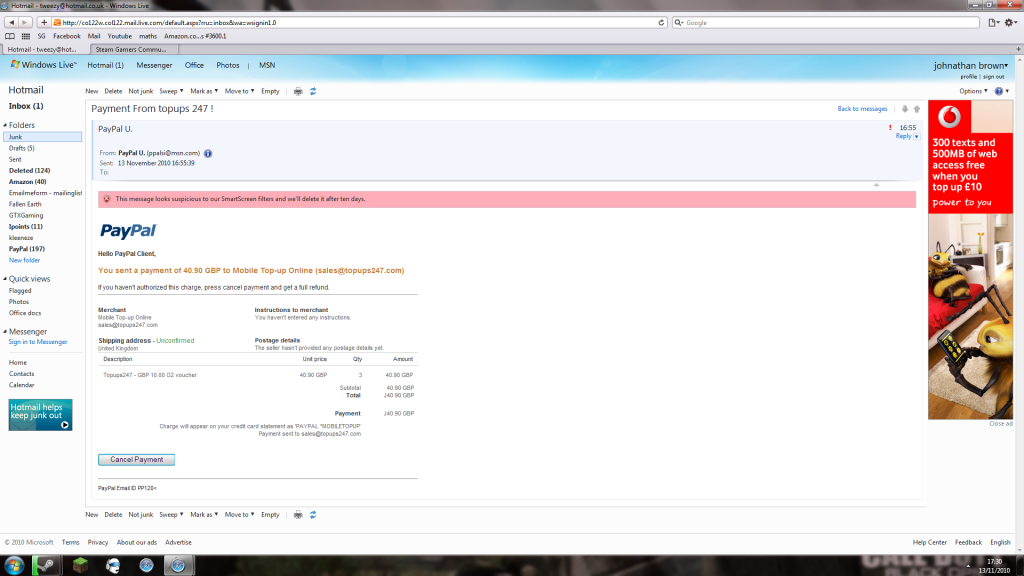Open a new browser tab
The image size is (1024, 576).
1018,49
